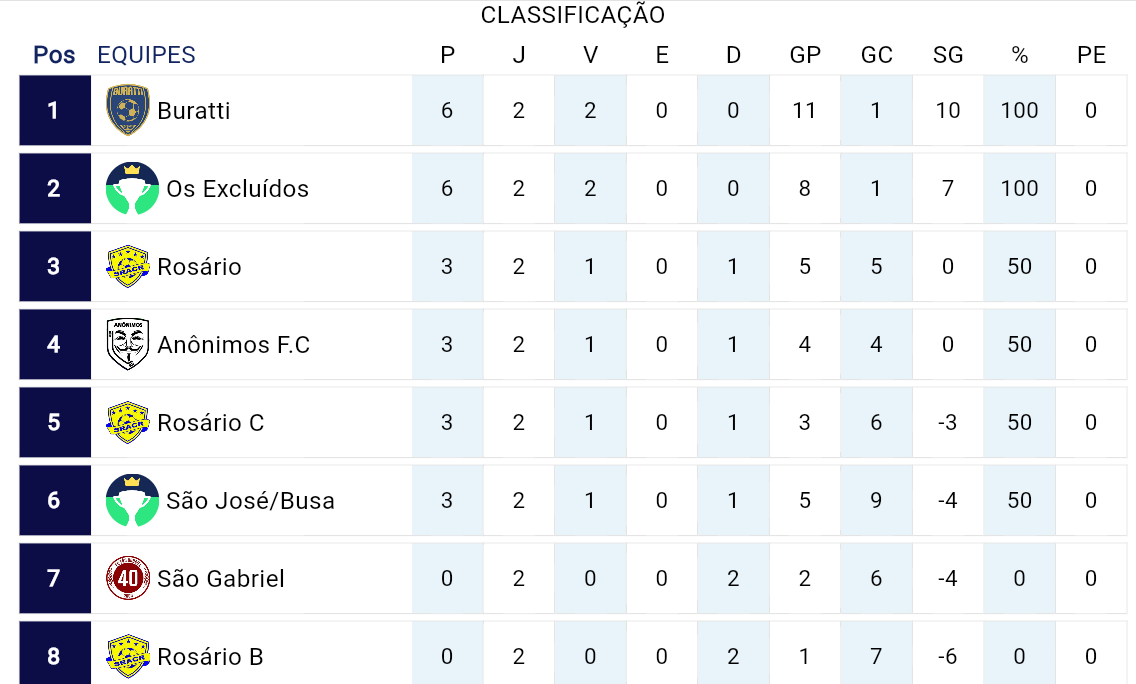Screen dimensions: 1136x684
Task: Click the Rosário C team badge
Action: coord(128,422)
